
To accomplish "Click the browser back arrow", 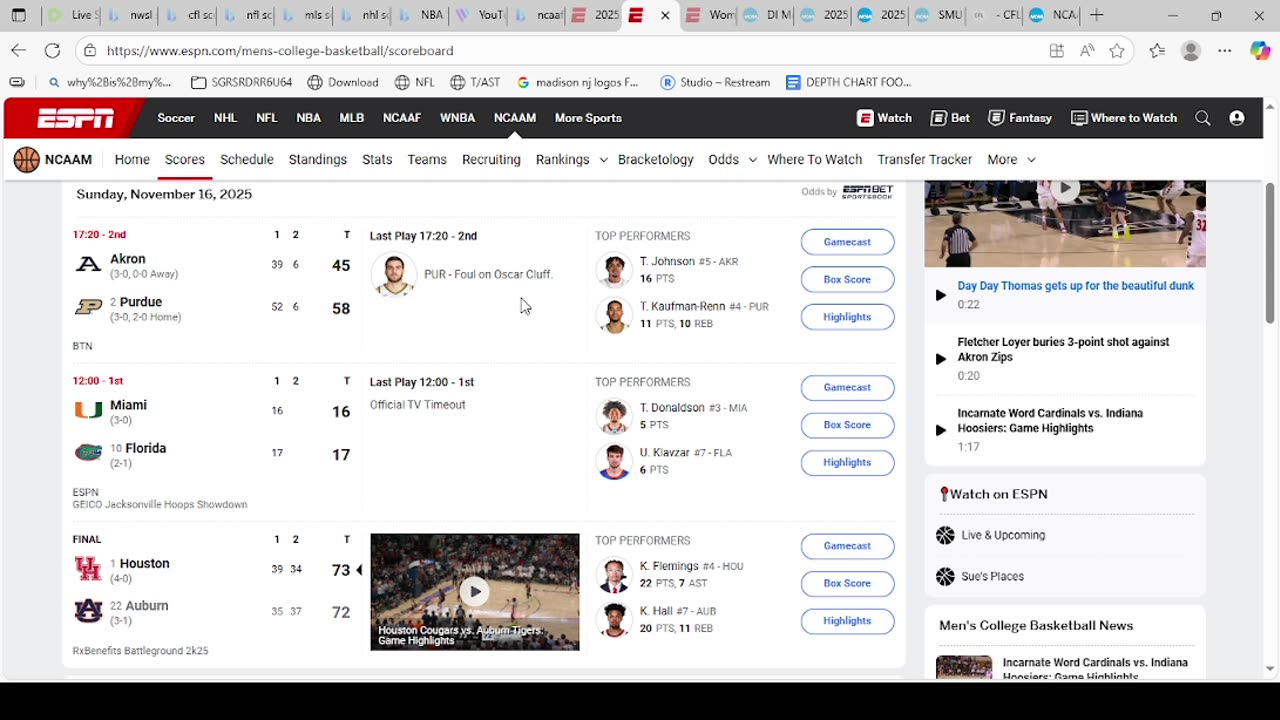I will tap(19, 50).
